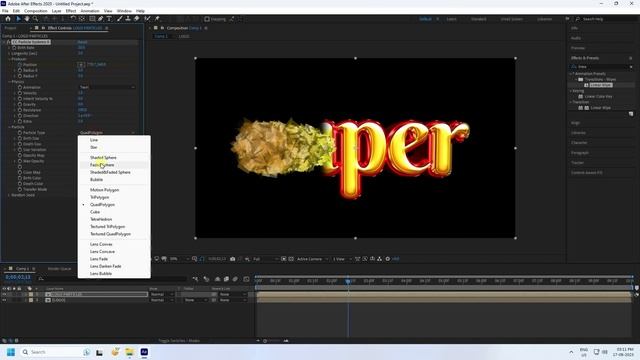The width and height of the screenshot is (640, 360).
Task: Choose Bubble from particle type list
Action: pos(114,180)
